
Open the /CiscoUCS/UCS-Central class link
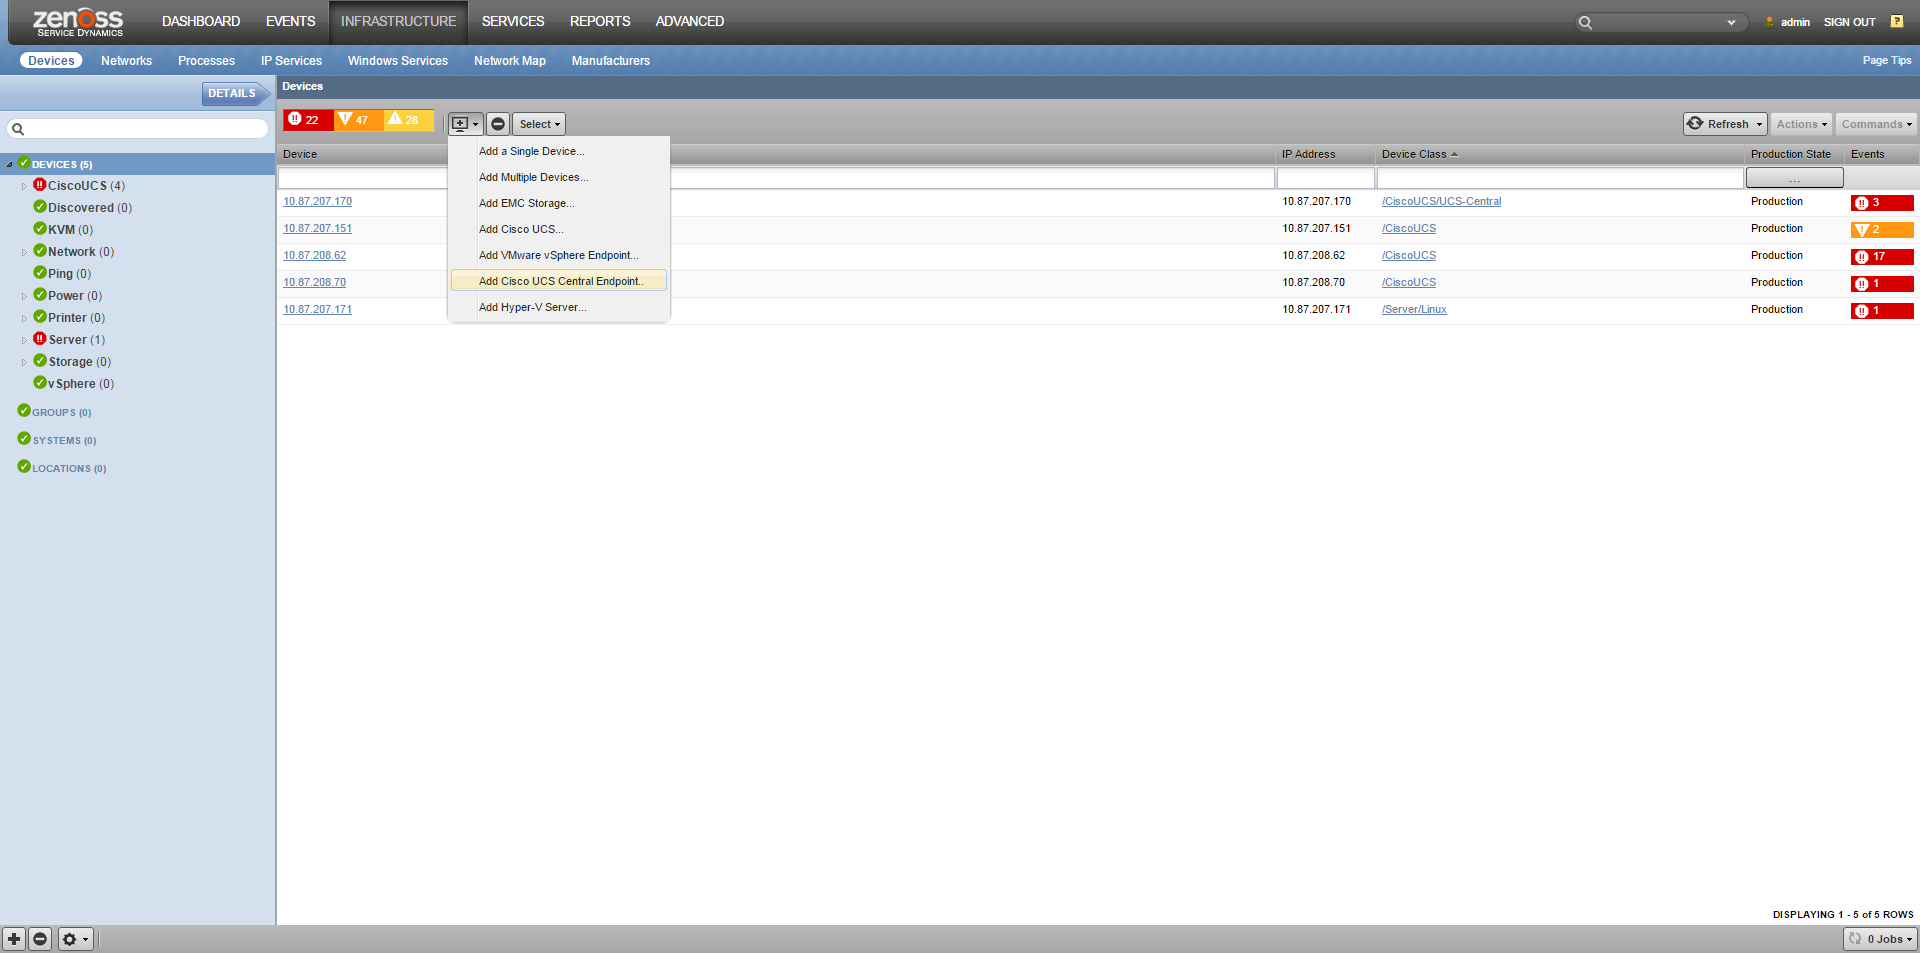pyautogui.click(x=1441, y=201)
